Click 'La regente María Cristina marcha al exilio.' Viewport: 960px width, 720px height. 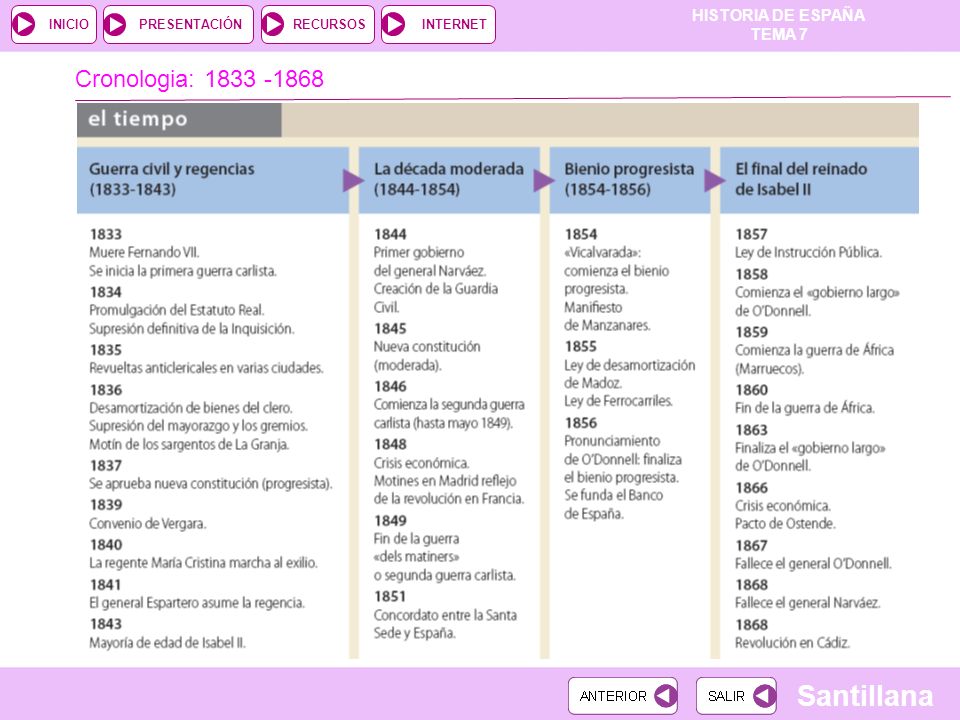[x=203, y=563]
